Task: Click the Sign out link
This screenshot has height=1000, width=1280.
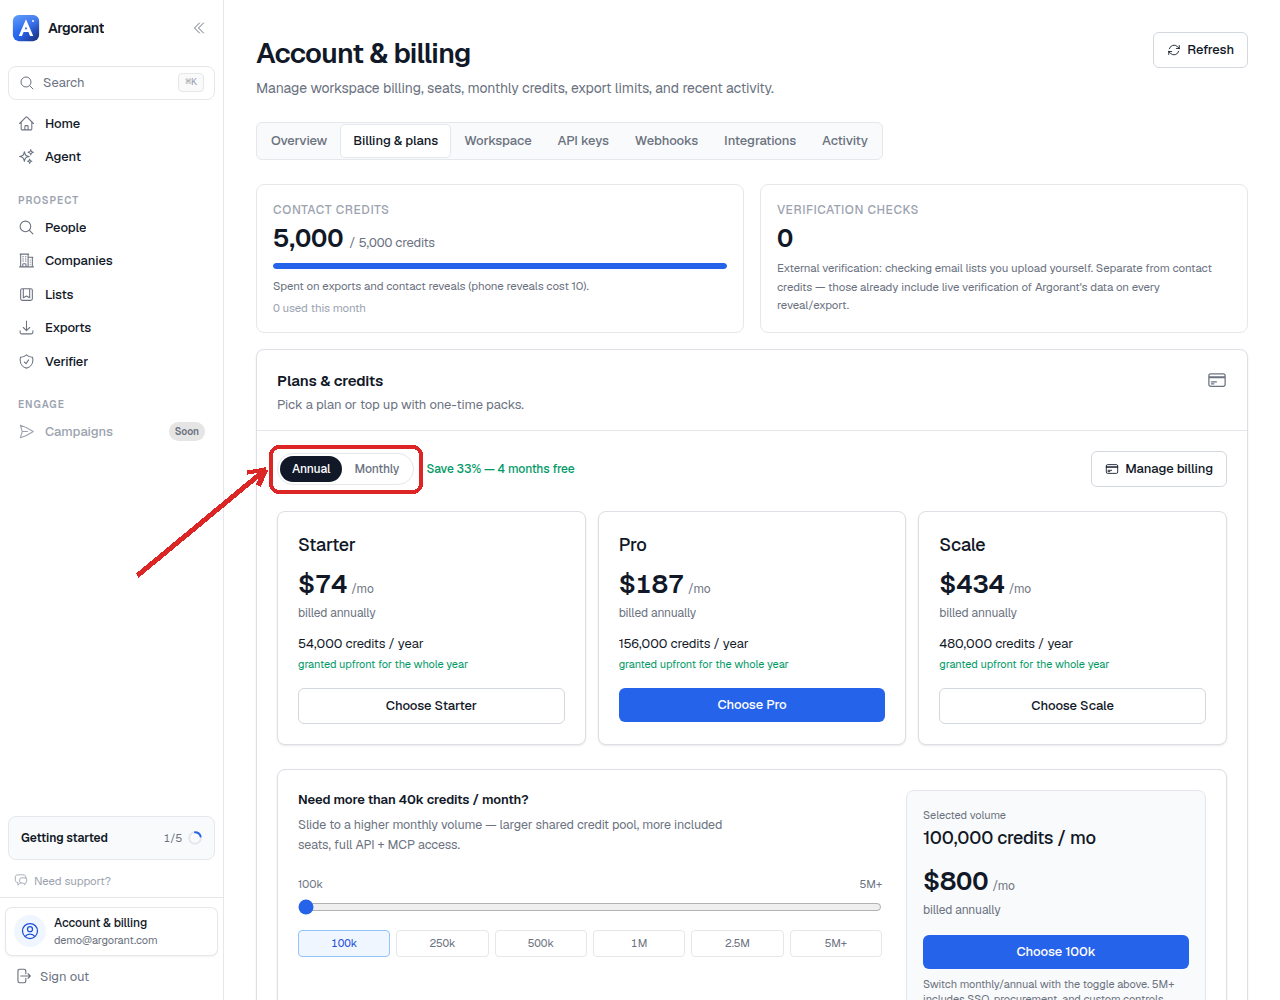Action: (64, 977)
